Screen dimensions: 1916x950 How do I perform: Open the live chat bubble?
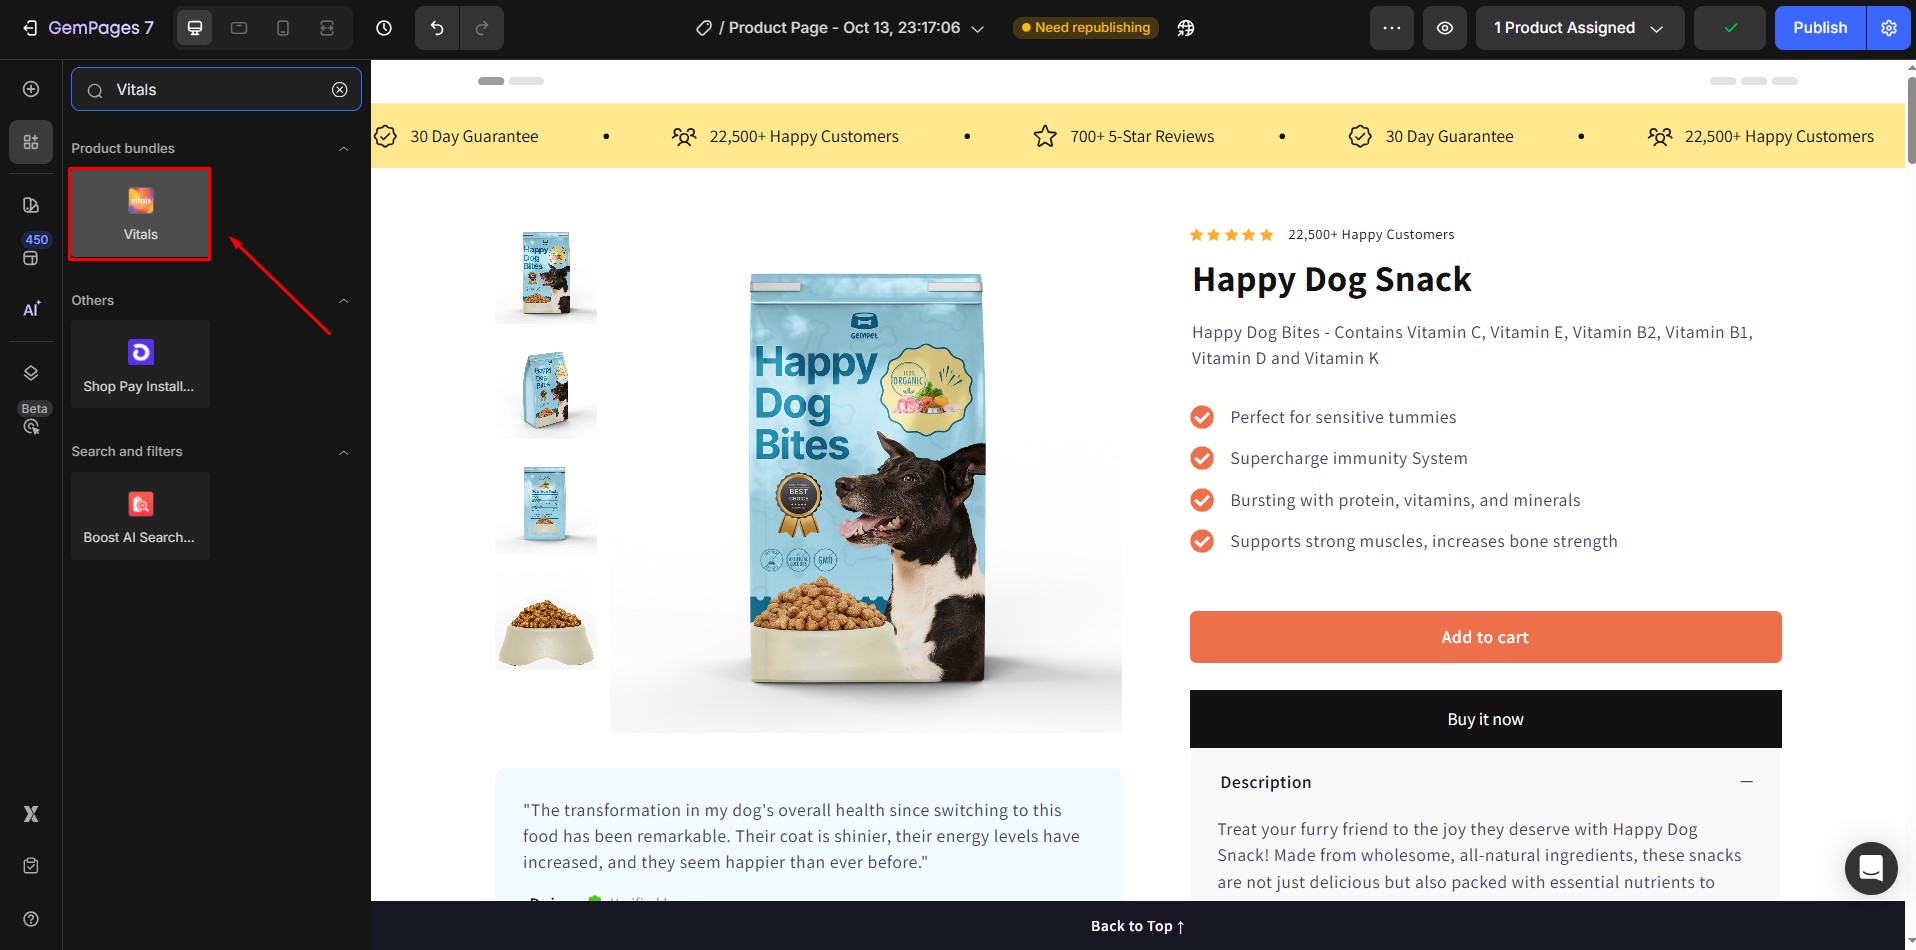pos(1871,868)
